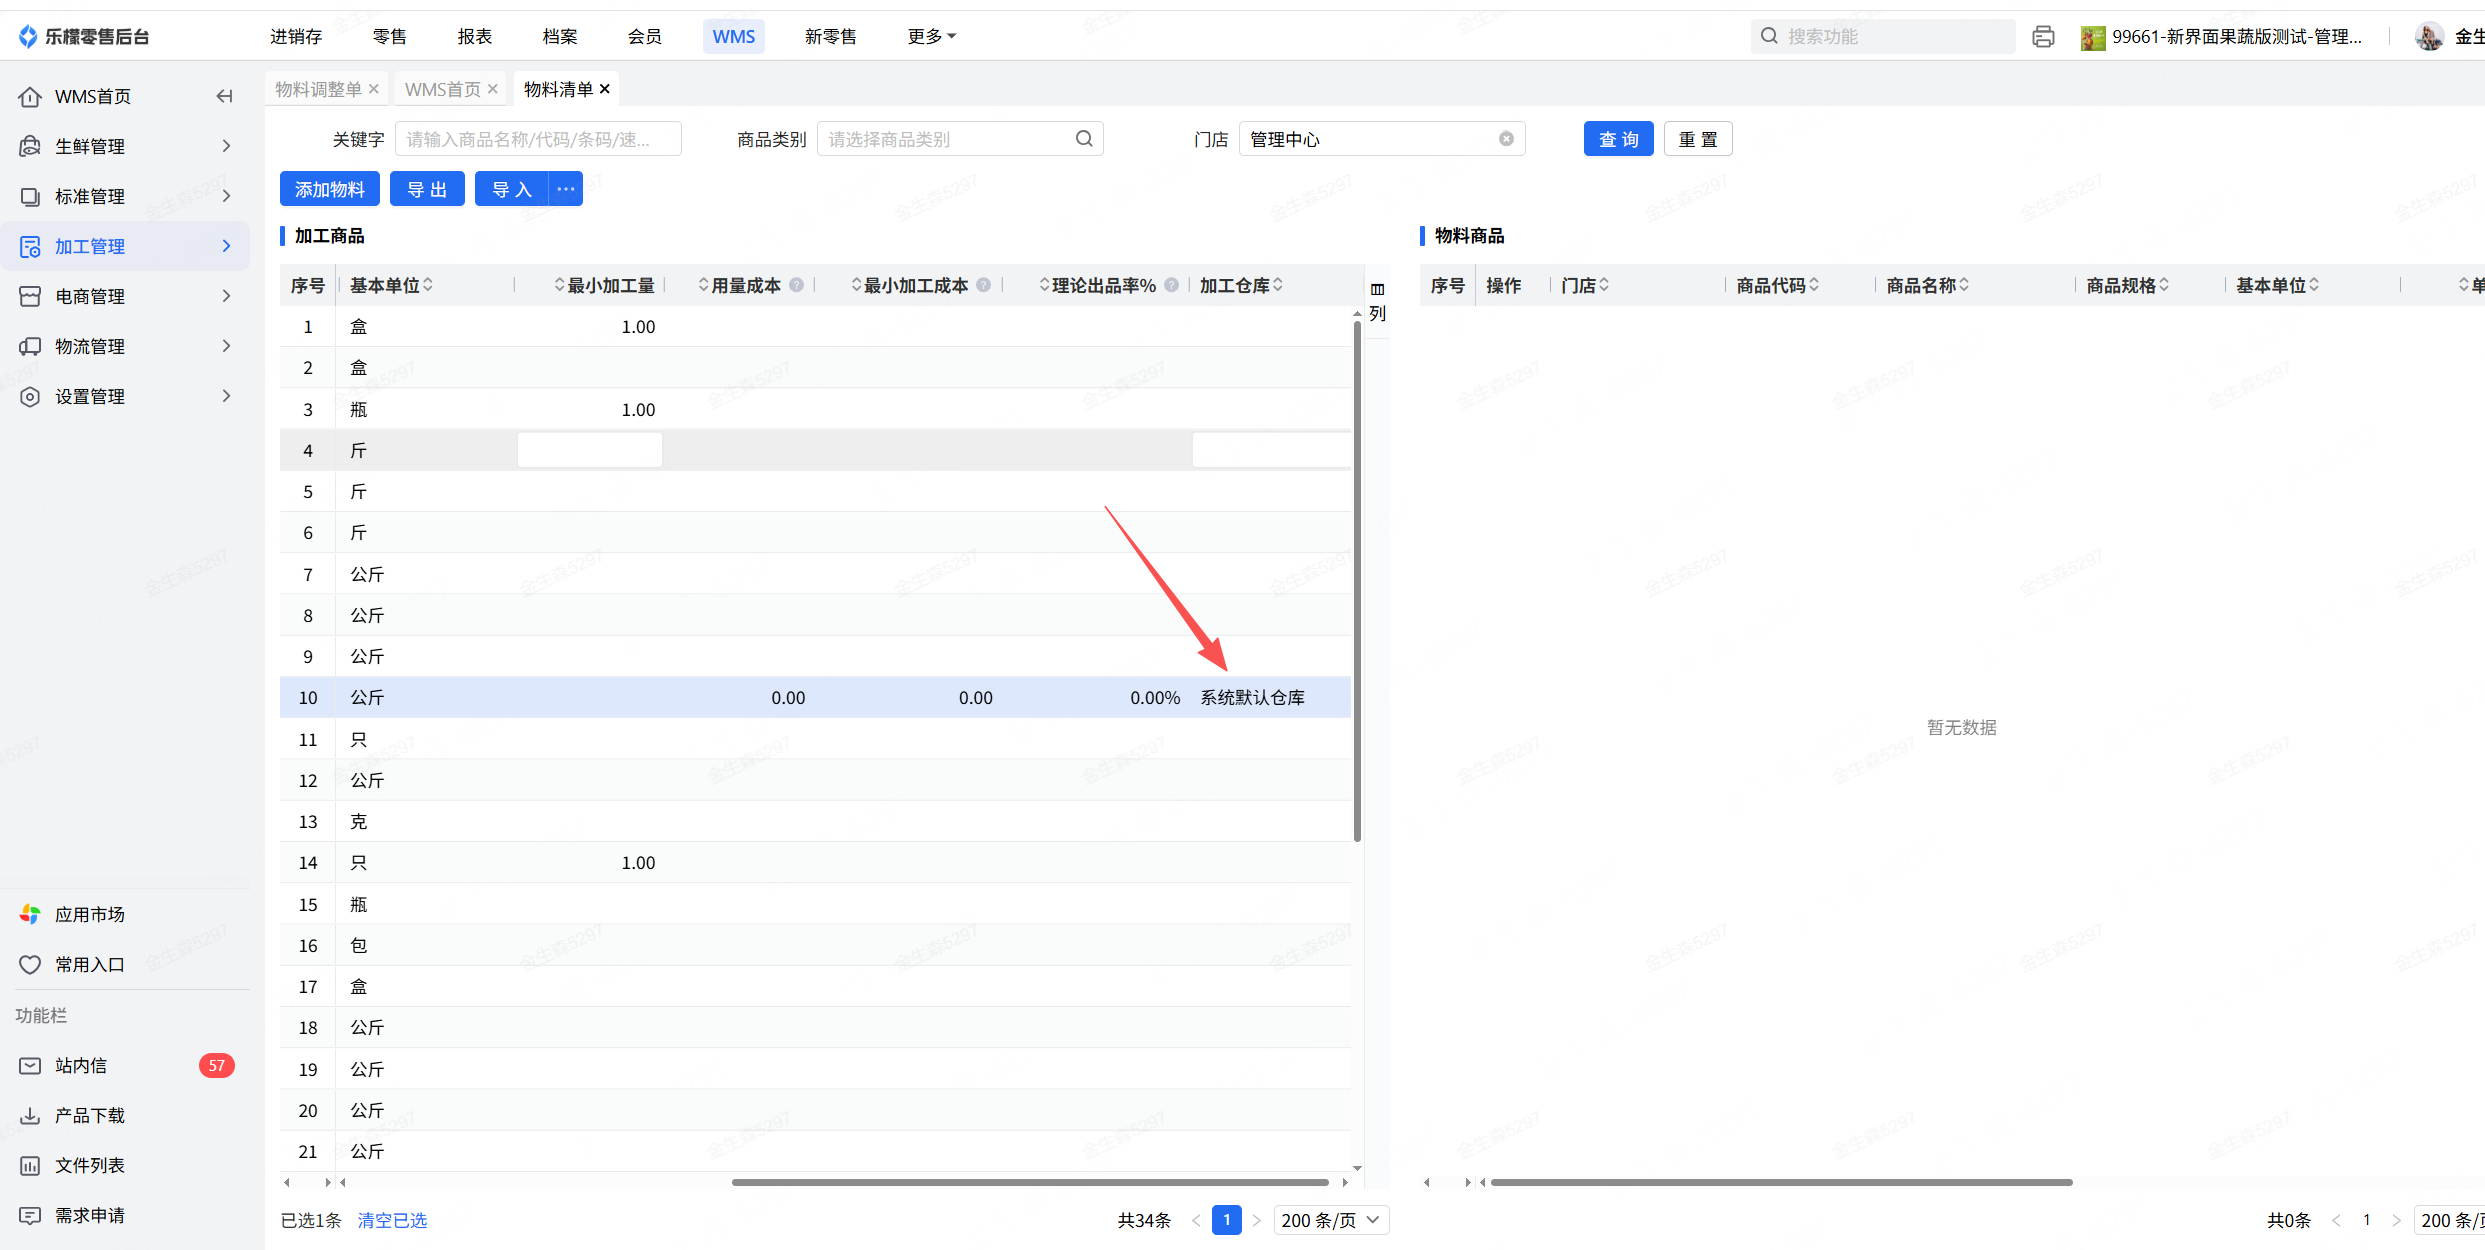Click the search icon in 商品类别 field
This screenshot has width=2485, height=1250.
coord(1084,139)
